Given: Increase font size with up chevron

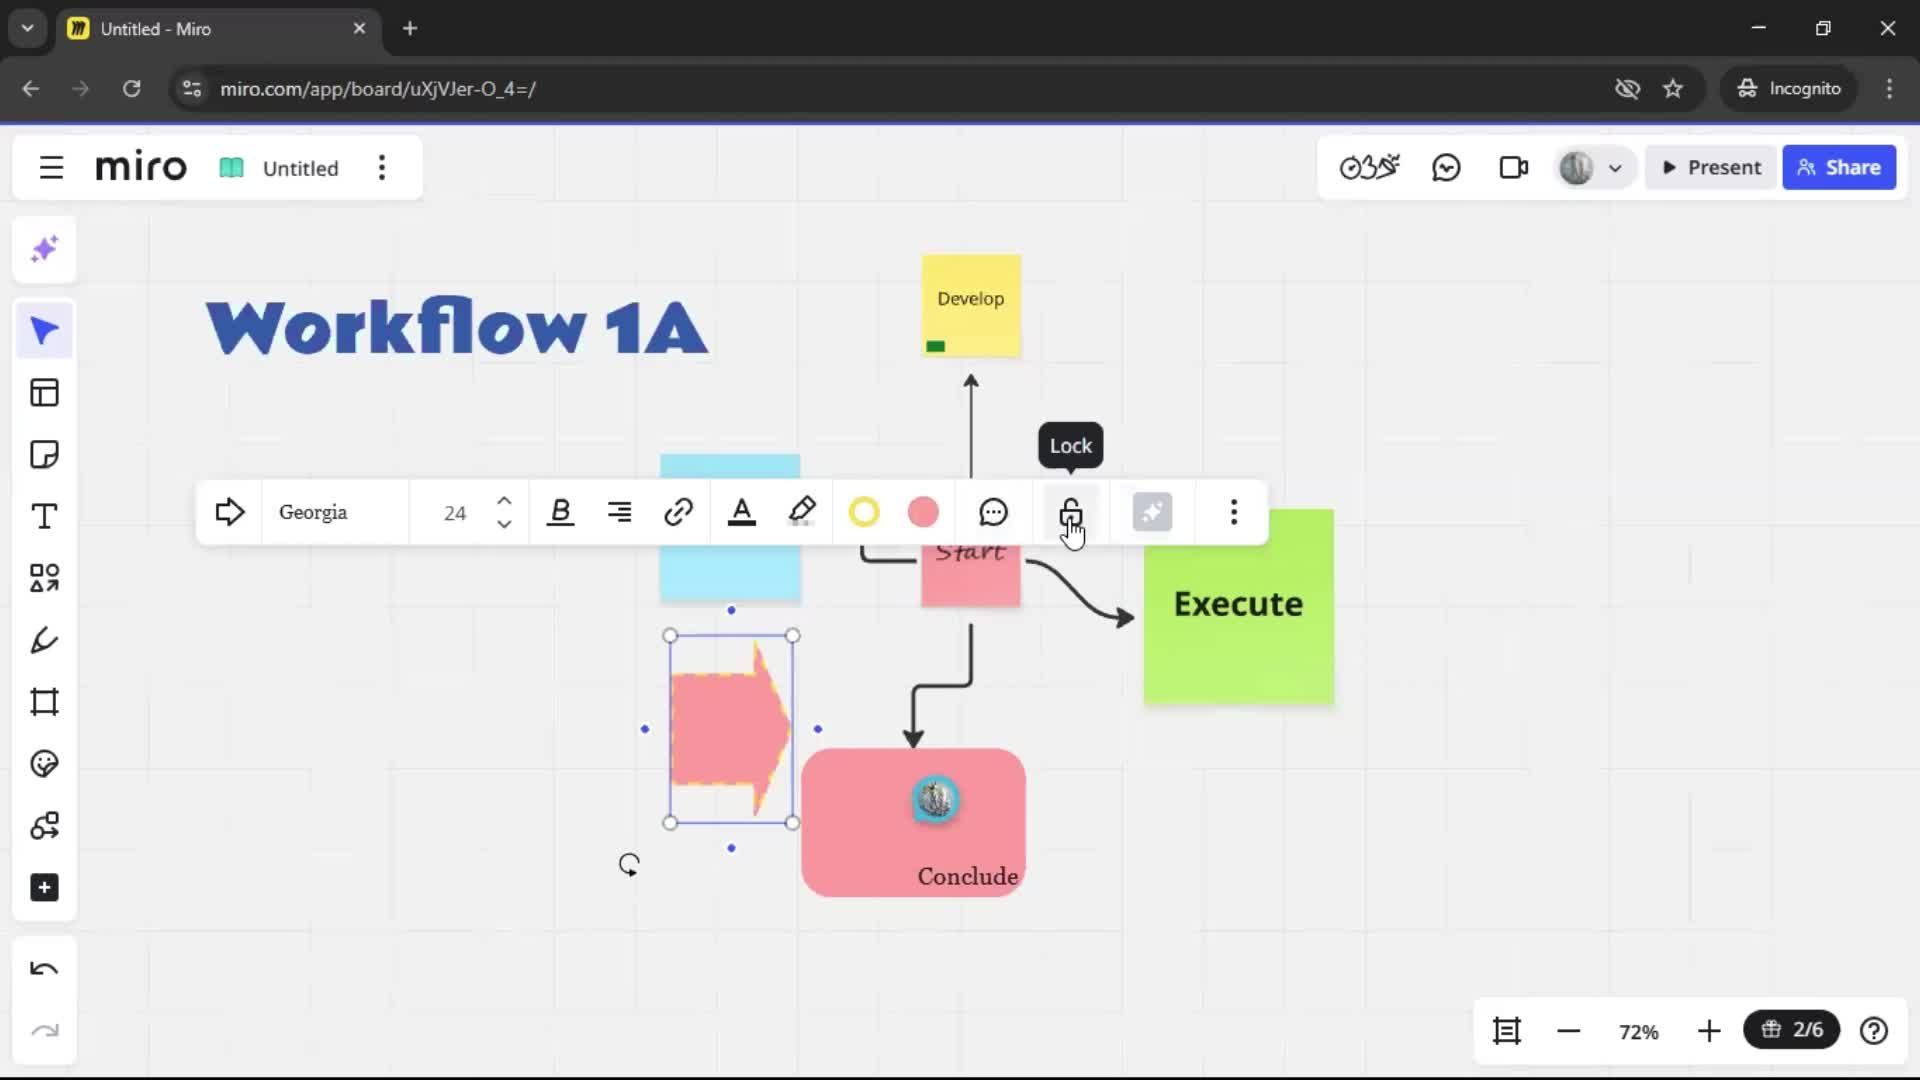Looking at the screenshot, I should click(x=504, y=501).
